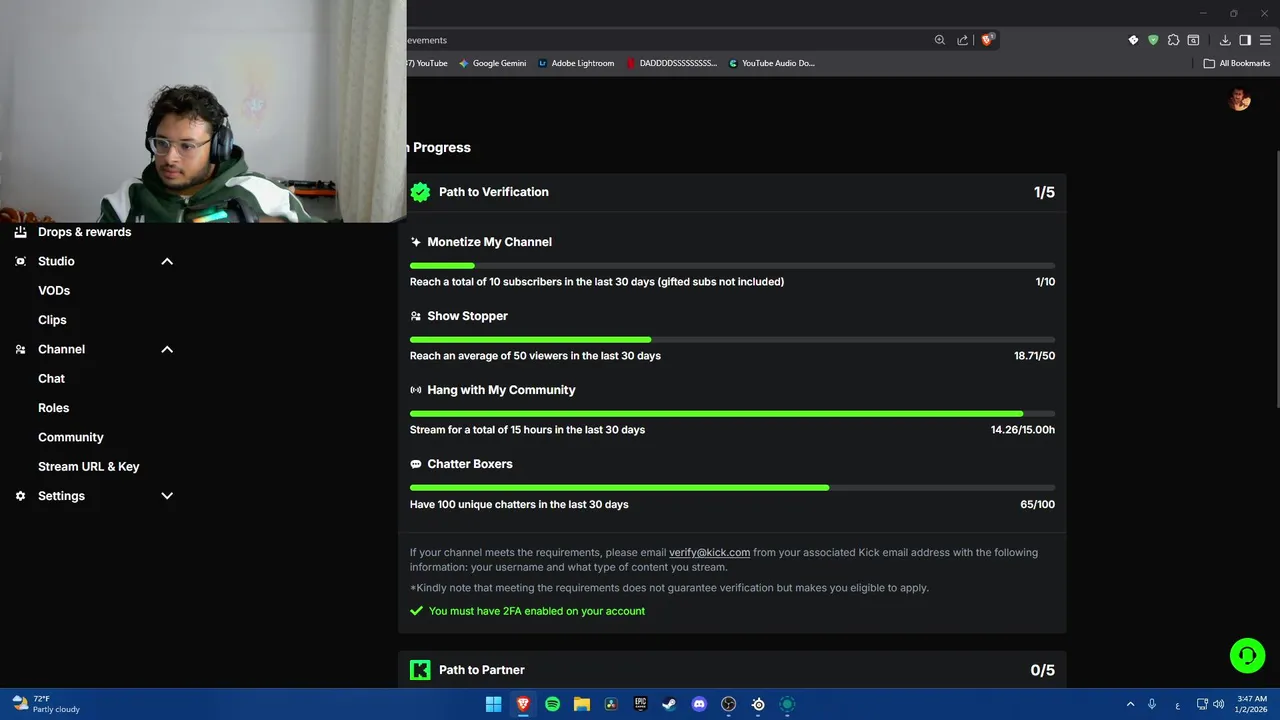The image size is (1280, 720).
Task: Open the weather widget on taskbar
Action: pyautogui.click(x=46, y=704)
